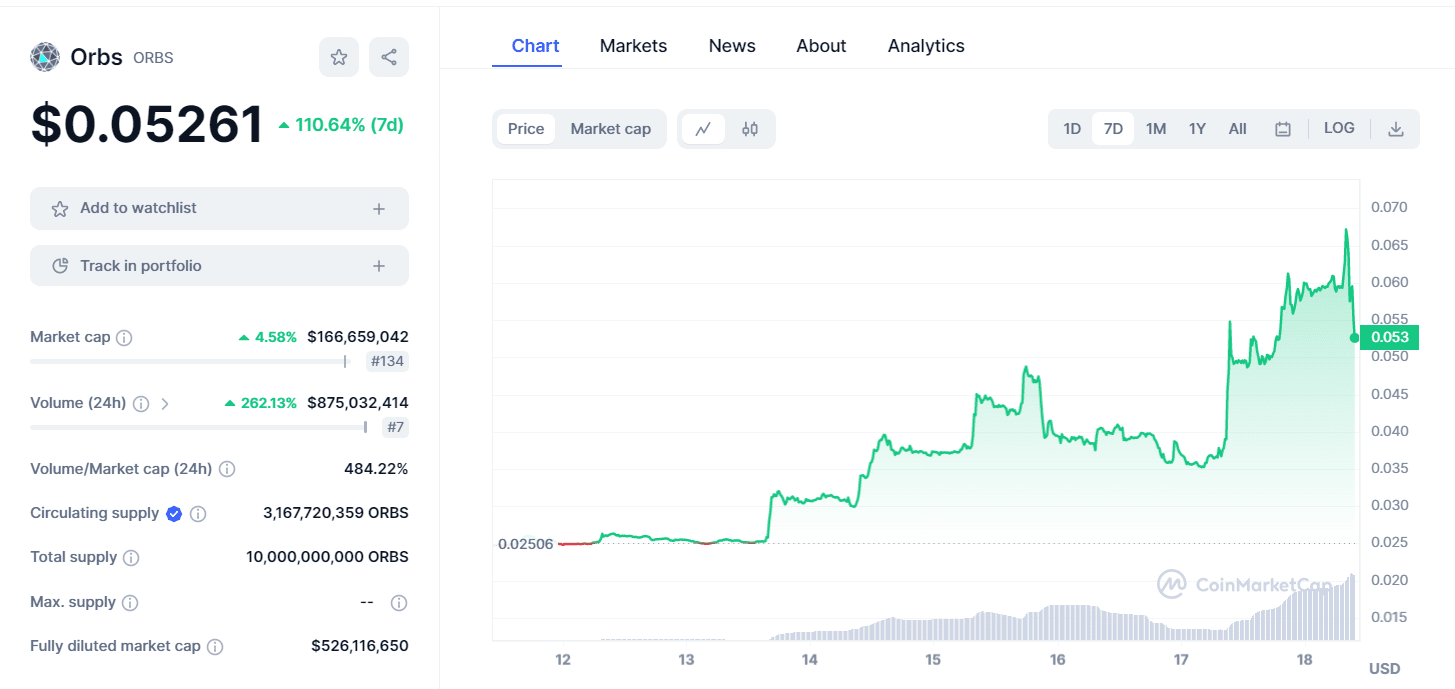Expand Track in portfolio with the plus
1455x689 pixels.
click(378, 265)
